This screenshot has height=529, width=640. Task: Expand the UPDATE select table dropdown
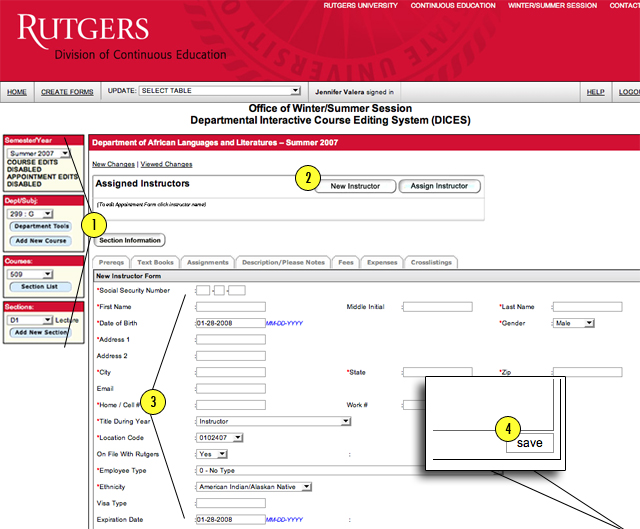(x=220, y=91)
